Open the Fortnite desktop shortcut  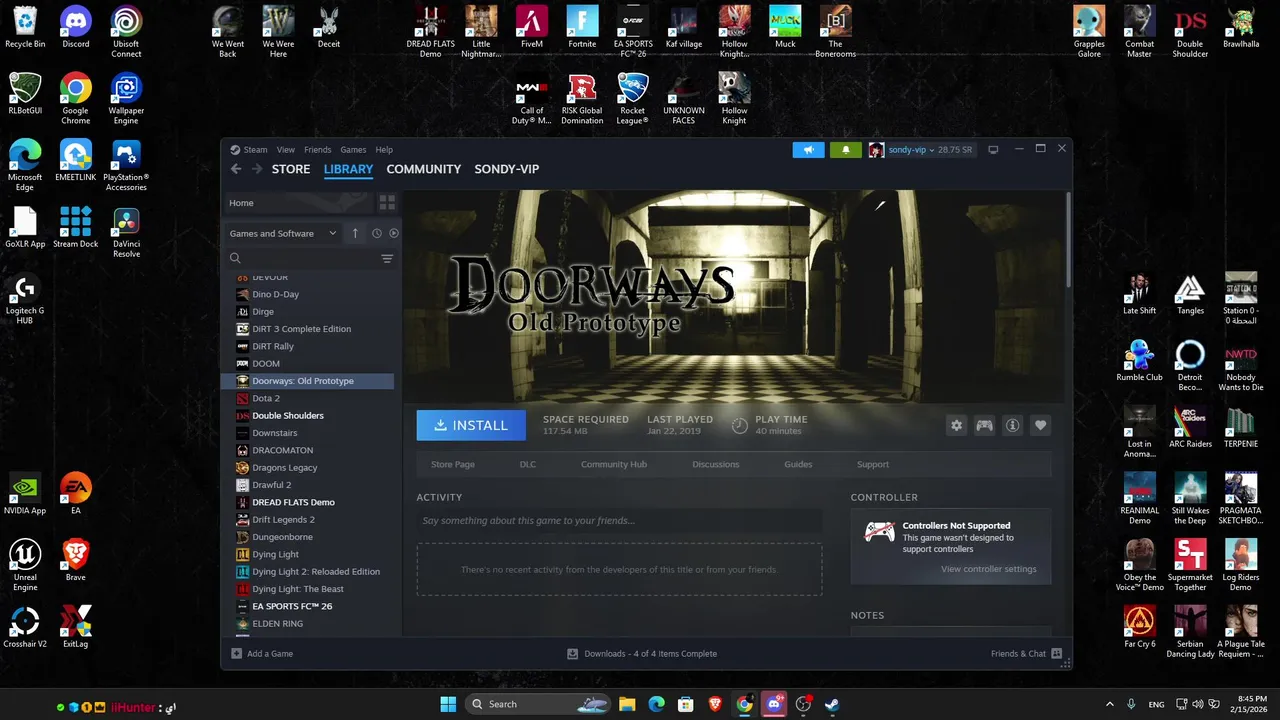pos(582,28)
